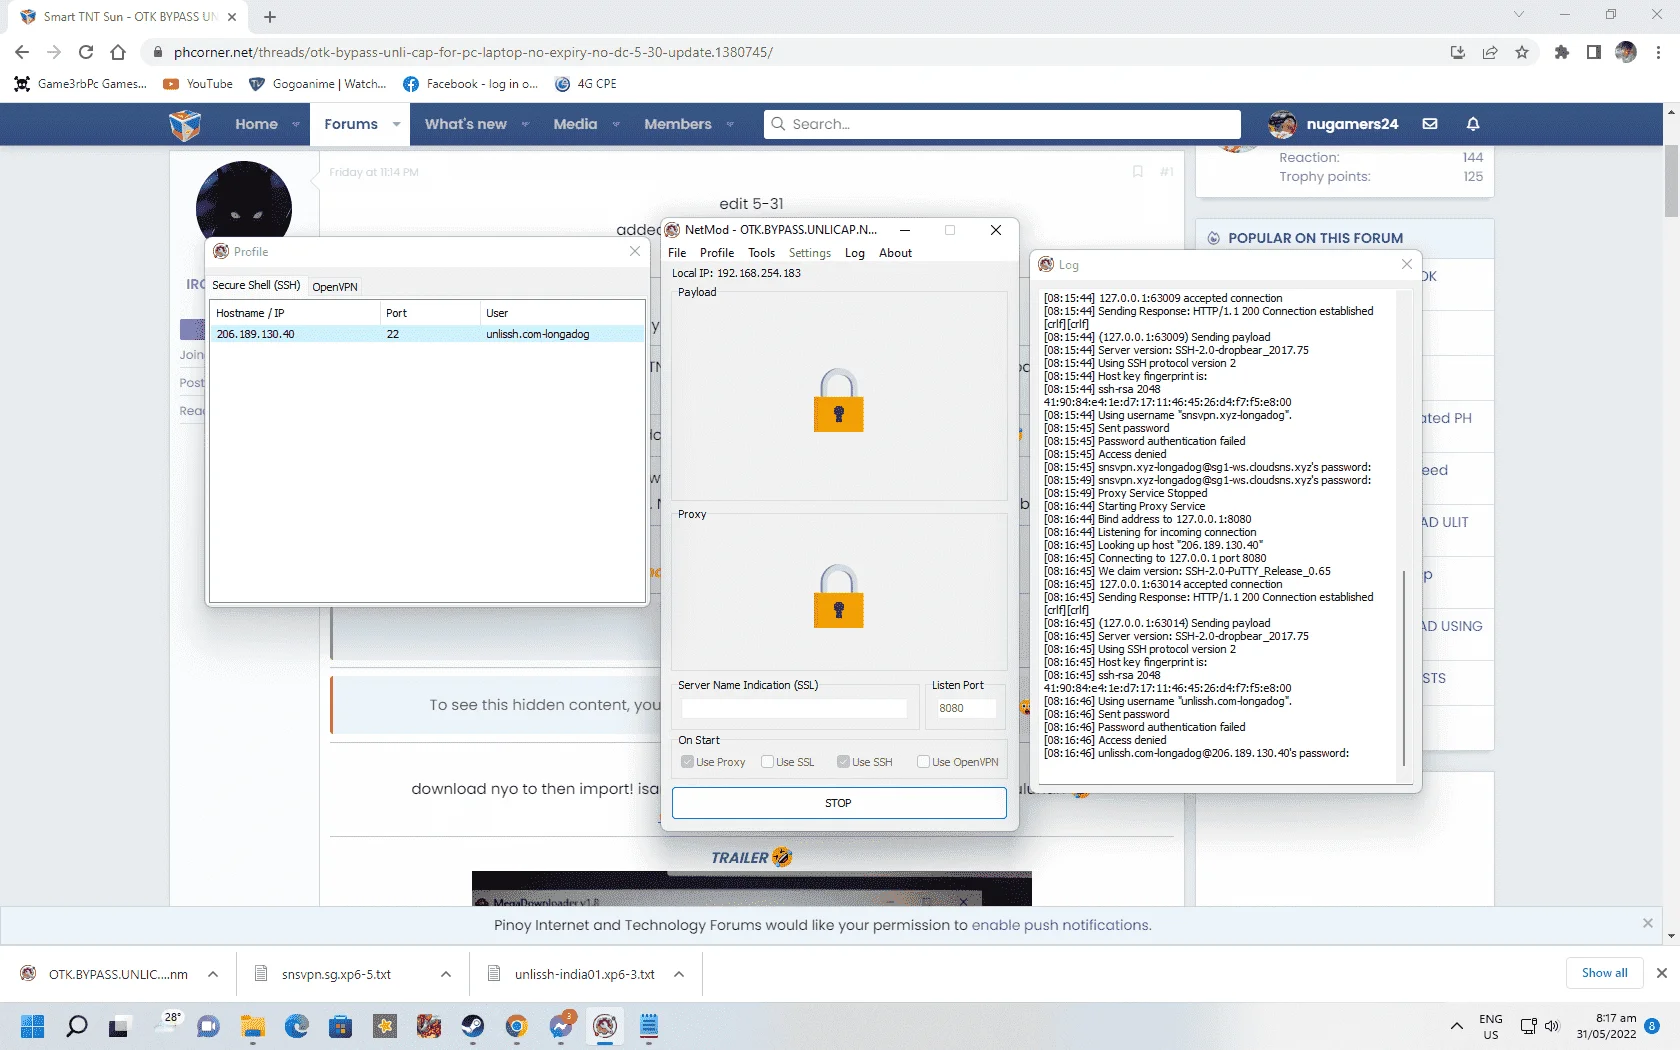Open the Members nav link

(x=678, y=124)
